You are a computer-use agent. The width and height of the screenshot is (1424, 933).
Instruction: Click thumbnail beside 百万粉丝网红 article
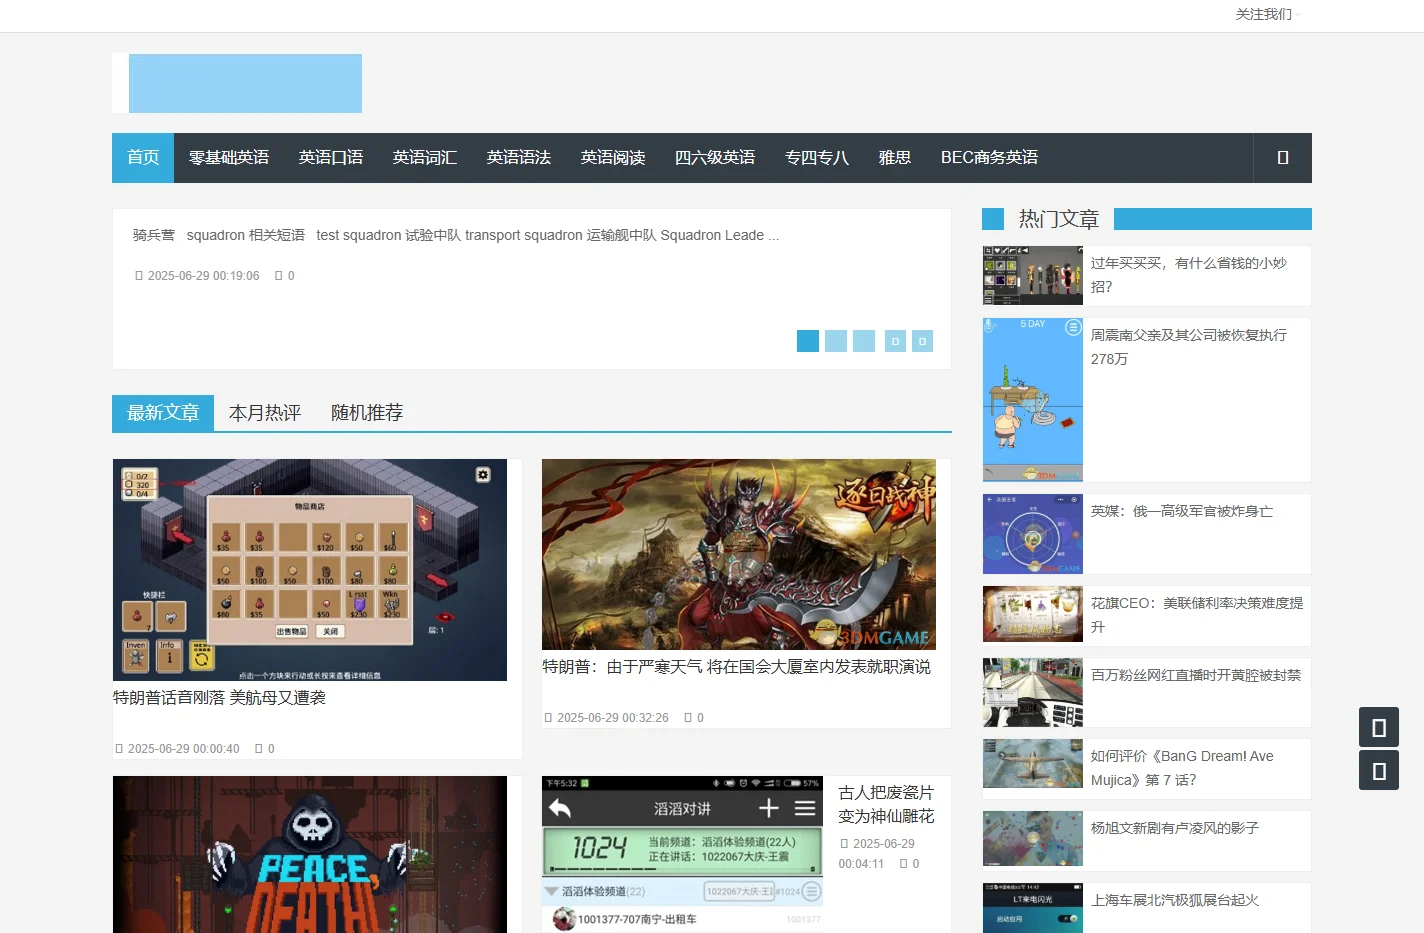coord(1033,692)
